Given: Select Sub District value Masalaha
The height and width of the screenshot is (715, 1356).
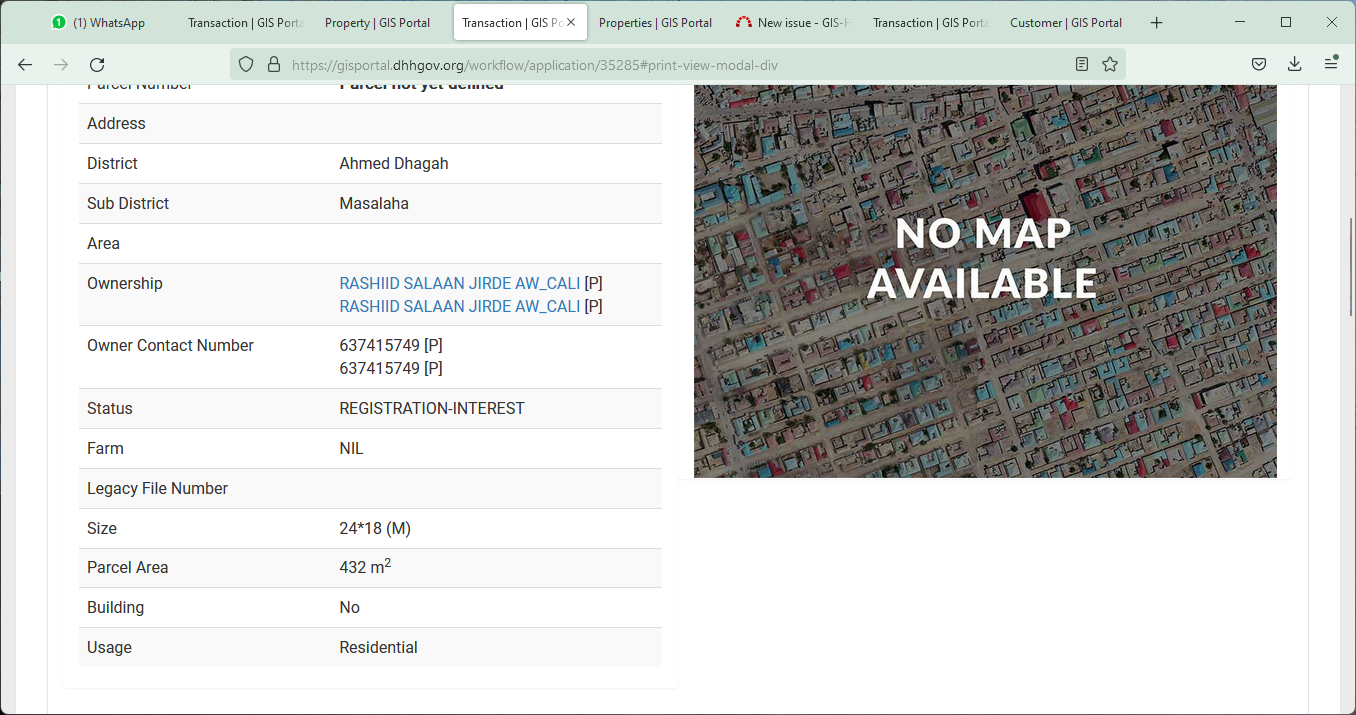Looking at the screenshot, I should [x=374, y=203].
